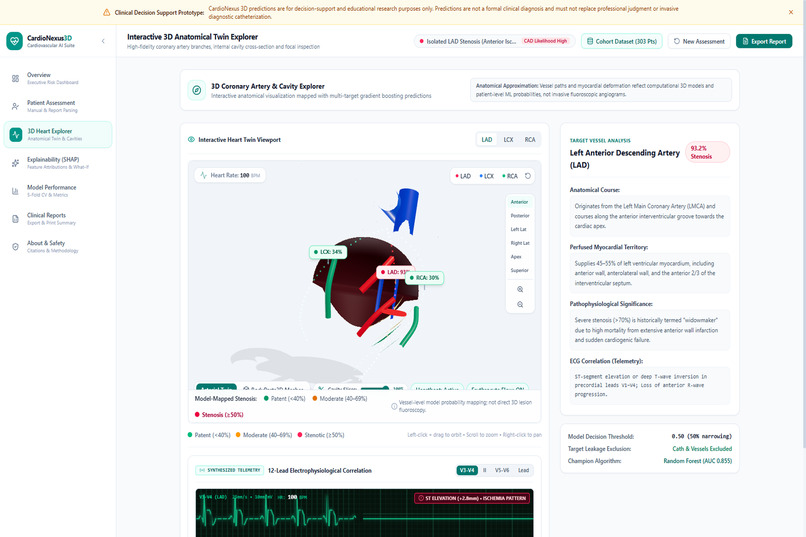Zoom in on the heart viewport

click(x=520, y=289)
